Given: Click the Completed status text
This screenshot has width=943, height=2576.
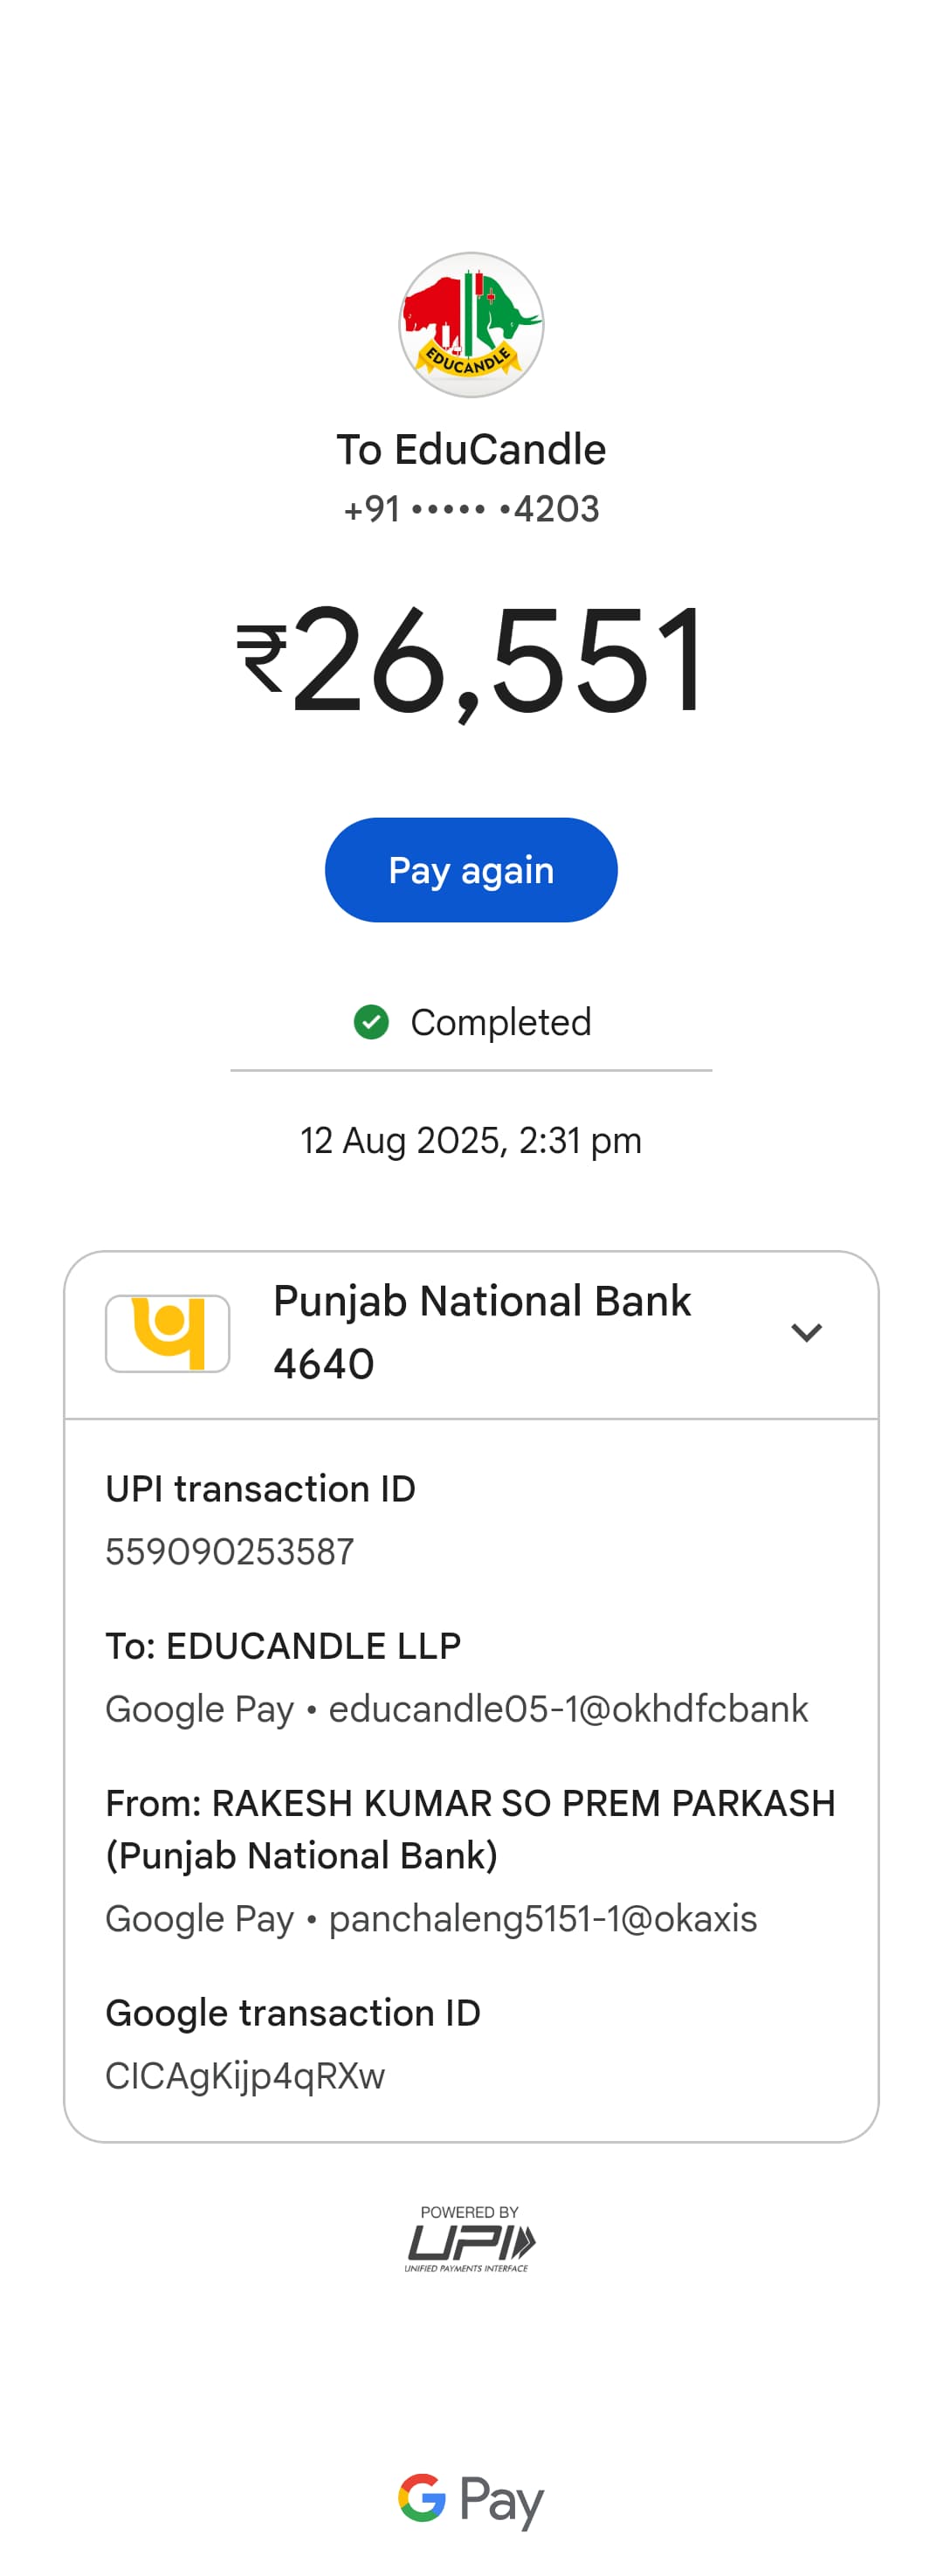Looking at the screenshot, I should (500, 1022).
